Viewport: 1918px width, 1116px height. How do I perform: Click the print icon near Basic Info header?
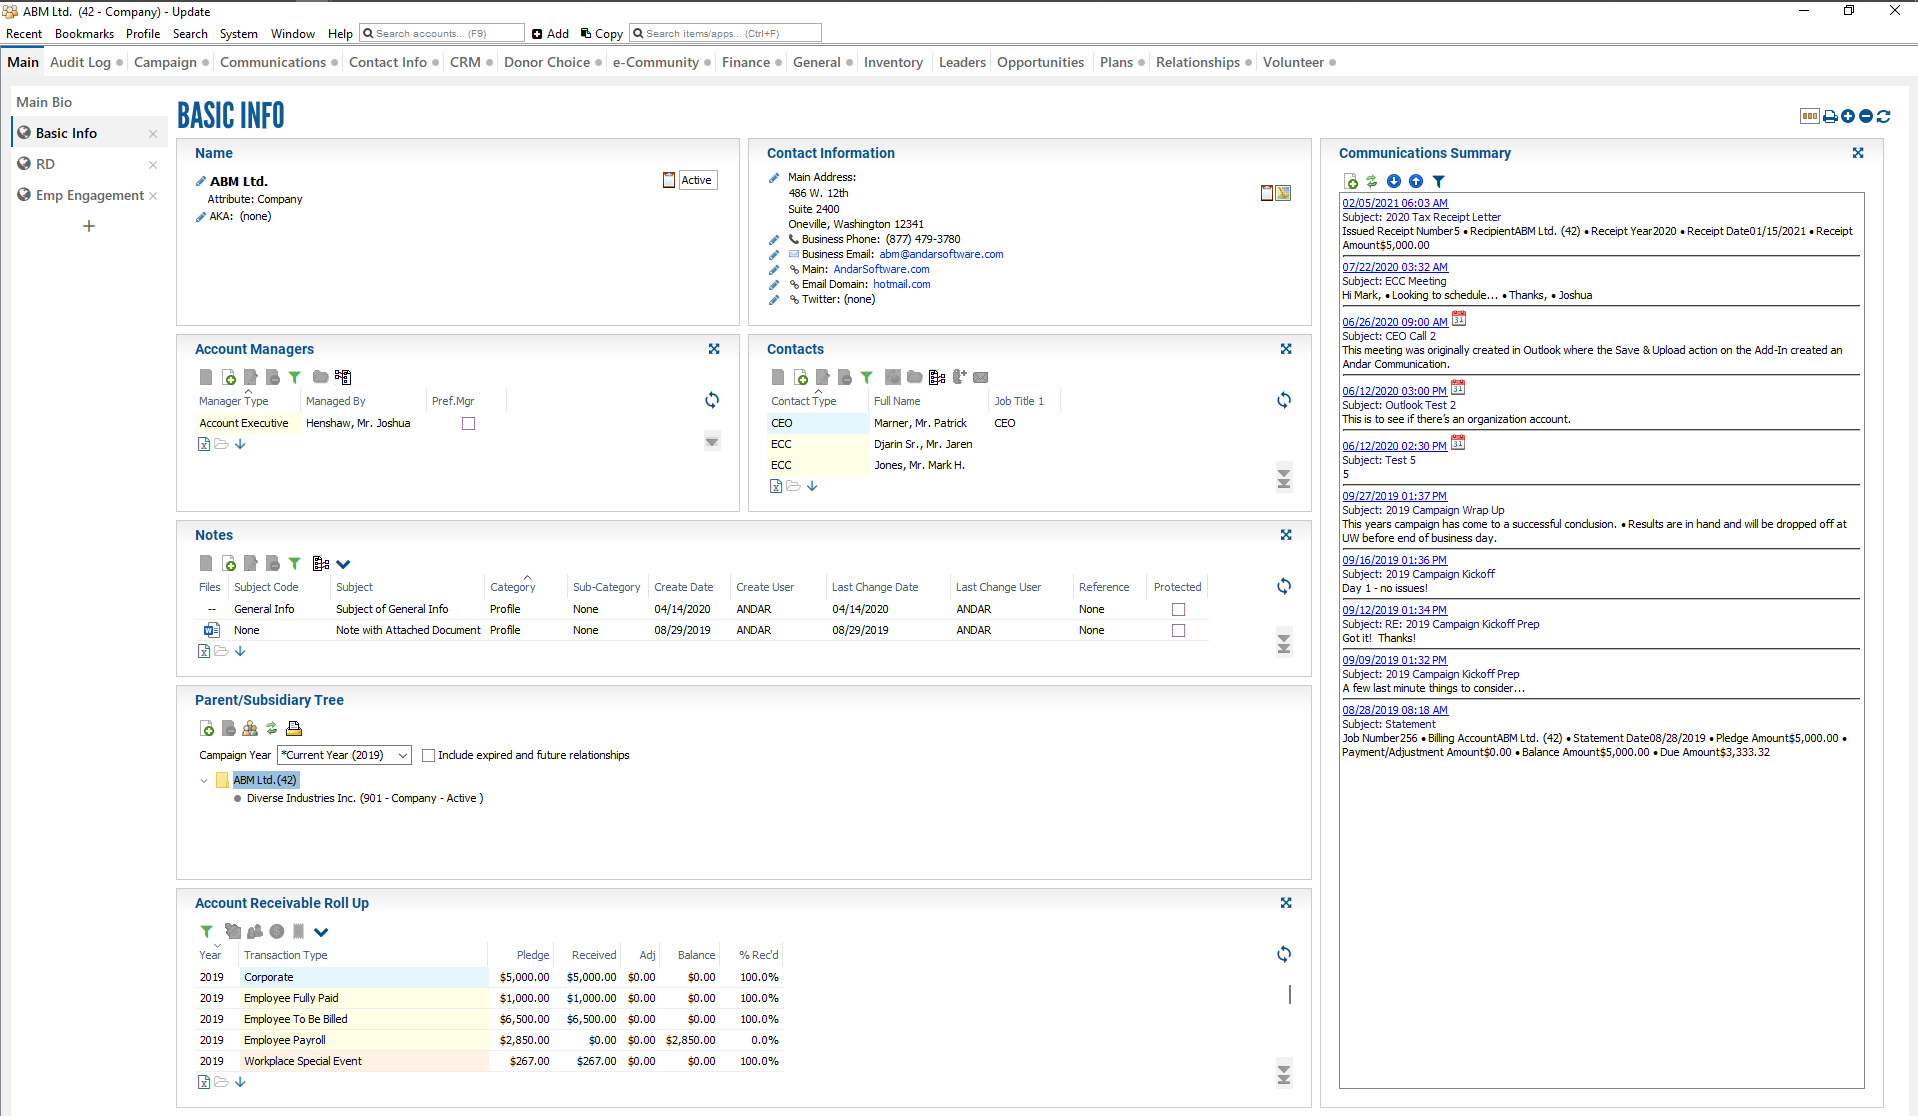click(x=1829, y=116)
